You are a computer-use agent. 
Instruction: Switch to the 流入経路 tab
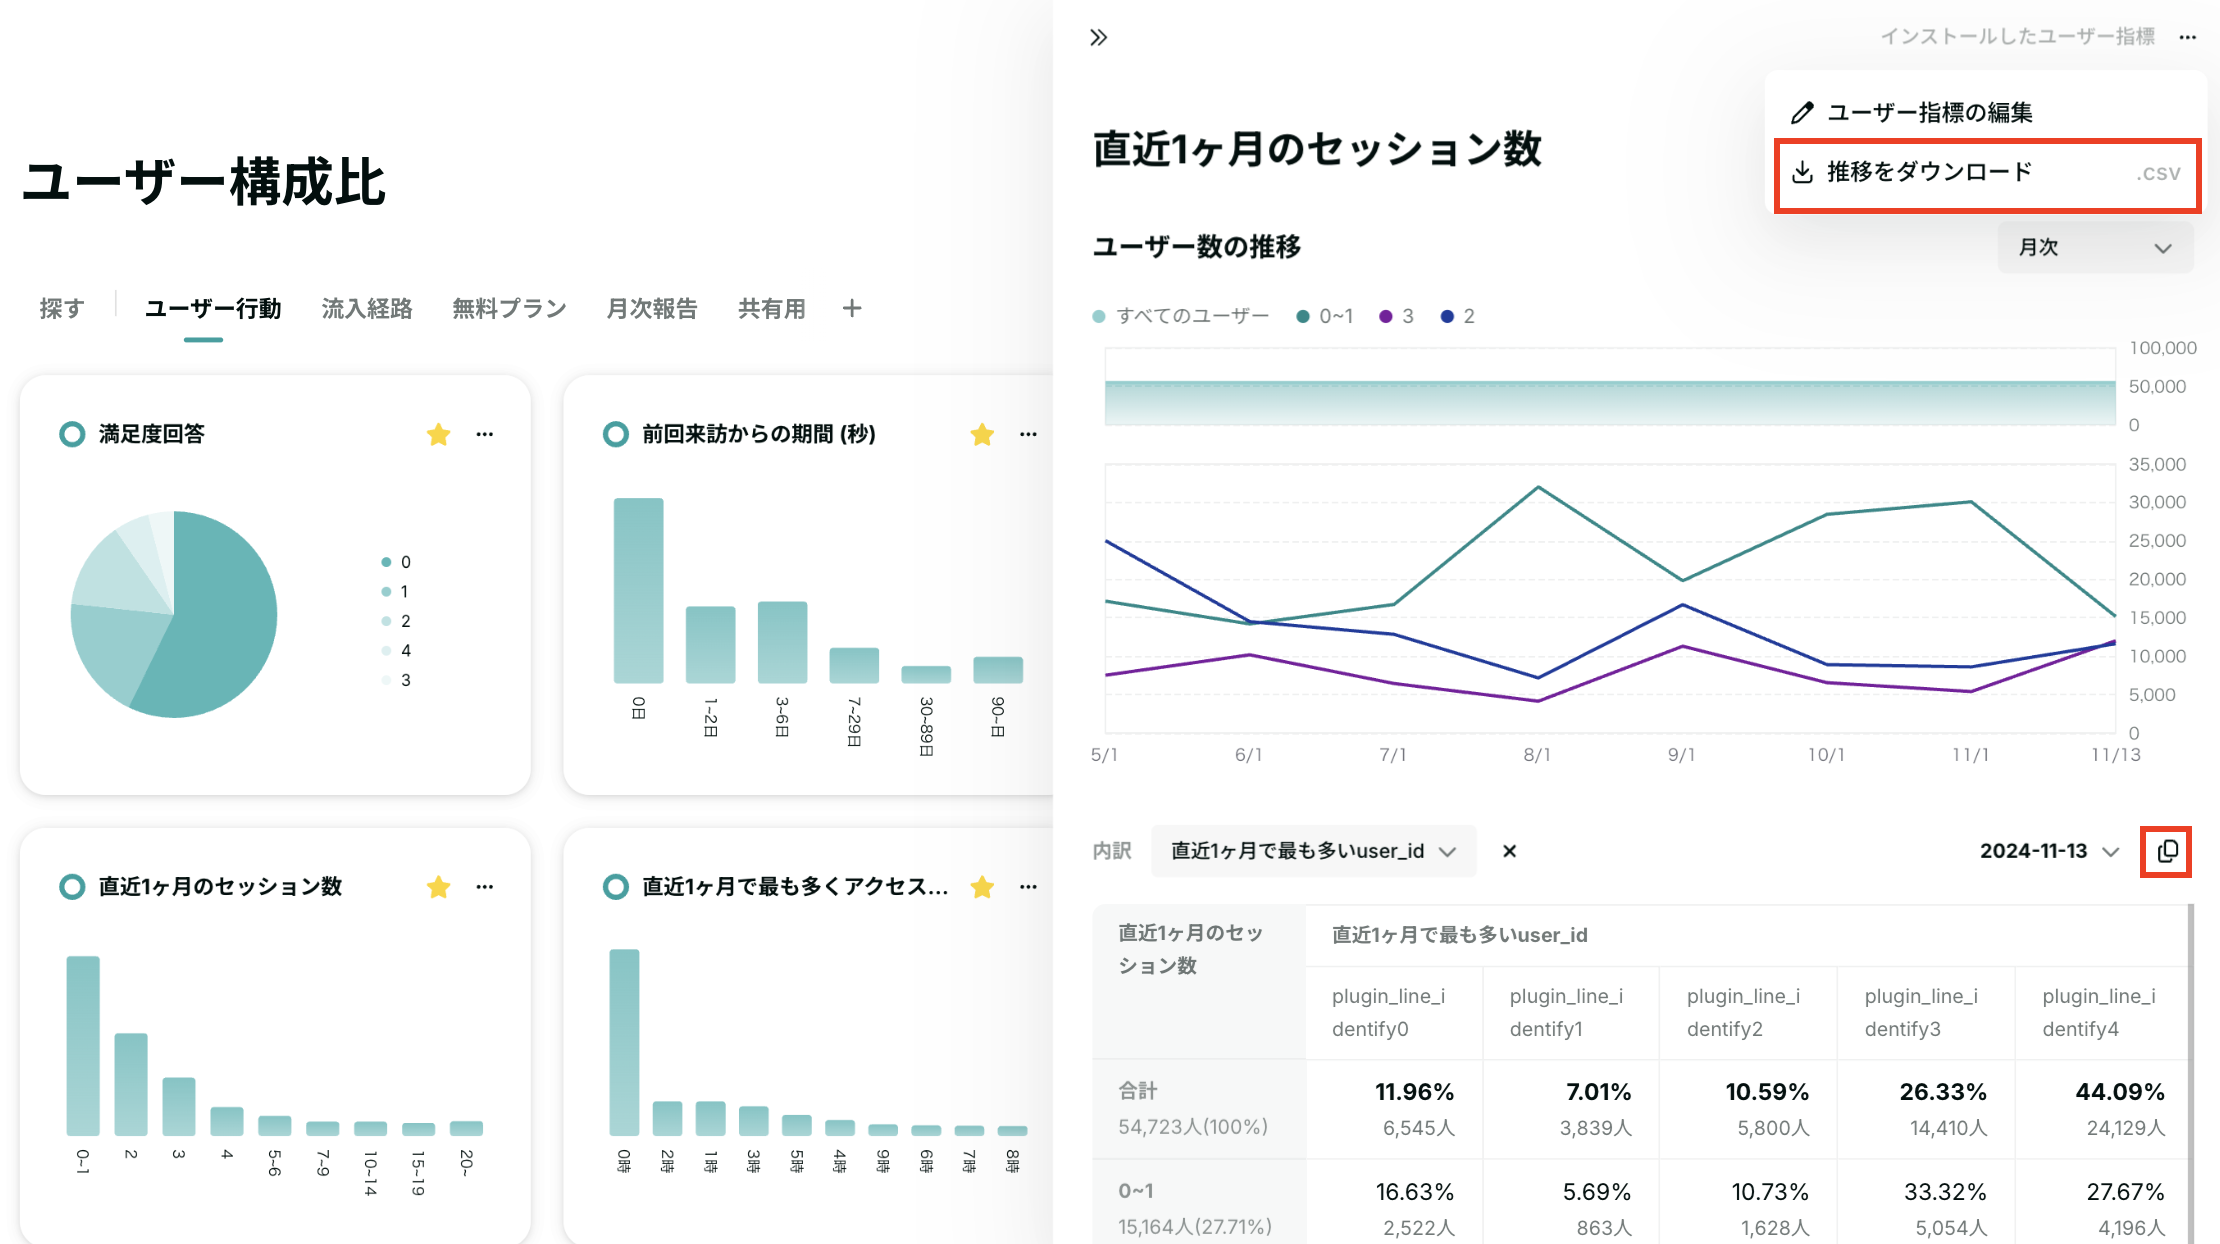367,308
